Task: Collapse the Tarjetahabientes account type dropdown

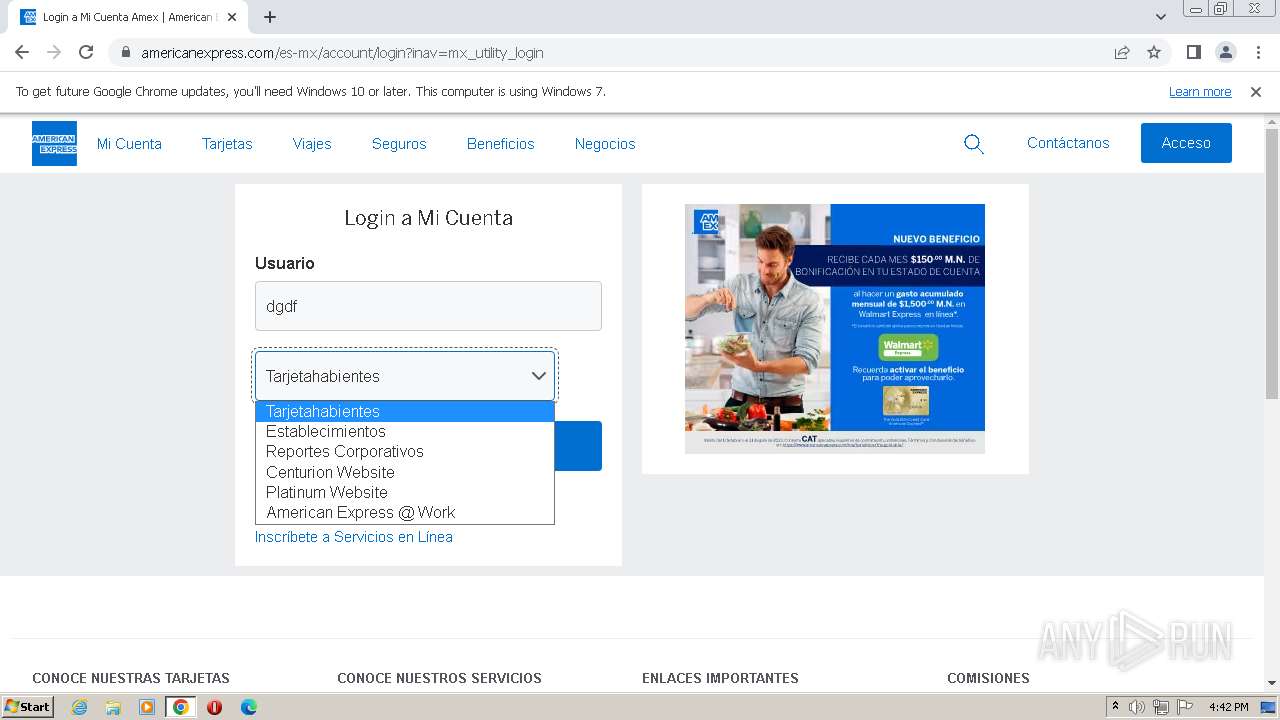Action: 405,376
